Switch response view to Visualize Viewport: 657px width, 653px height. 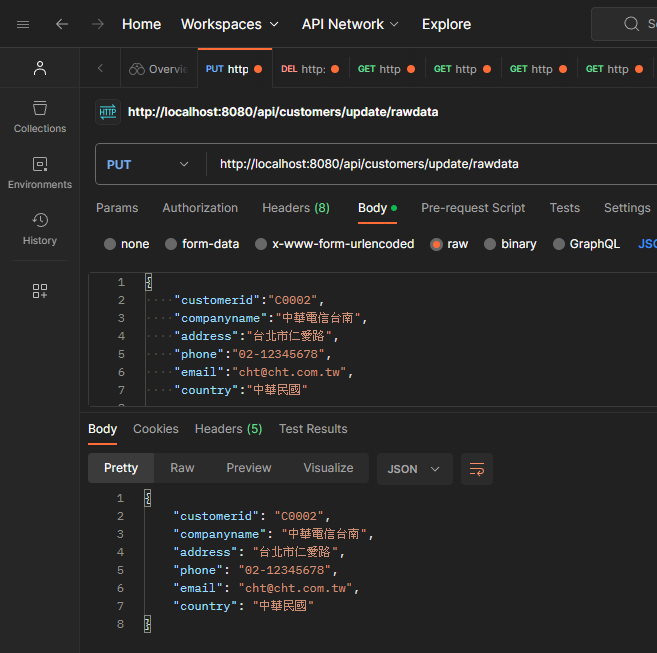pyautogui.click(x=328, y=468)
